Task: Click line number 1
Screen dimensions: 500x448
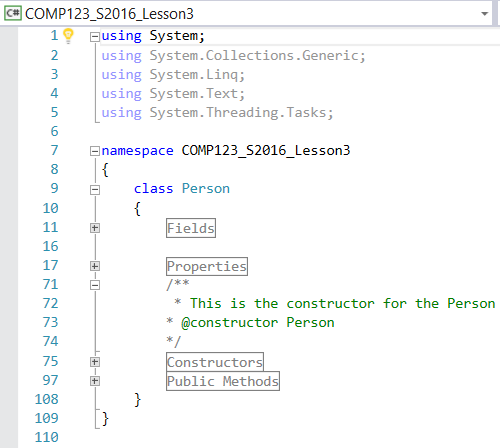Action: click(x=54, y=35)
